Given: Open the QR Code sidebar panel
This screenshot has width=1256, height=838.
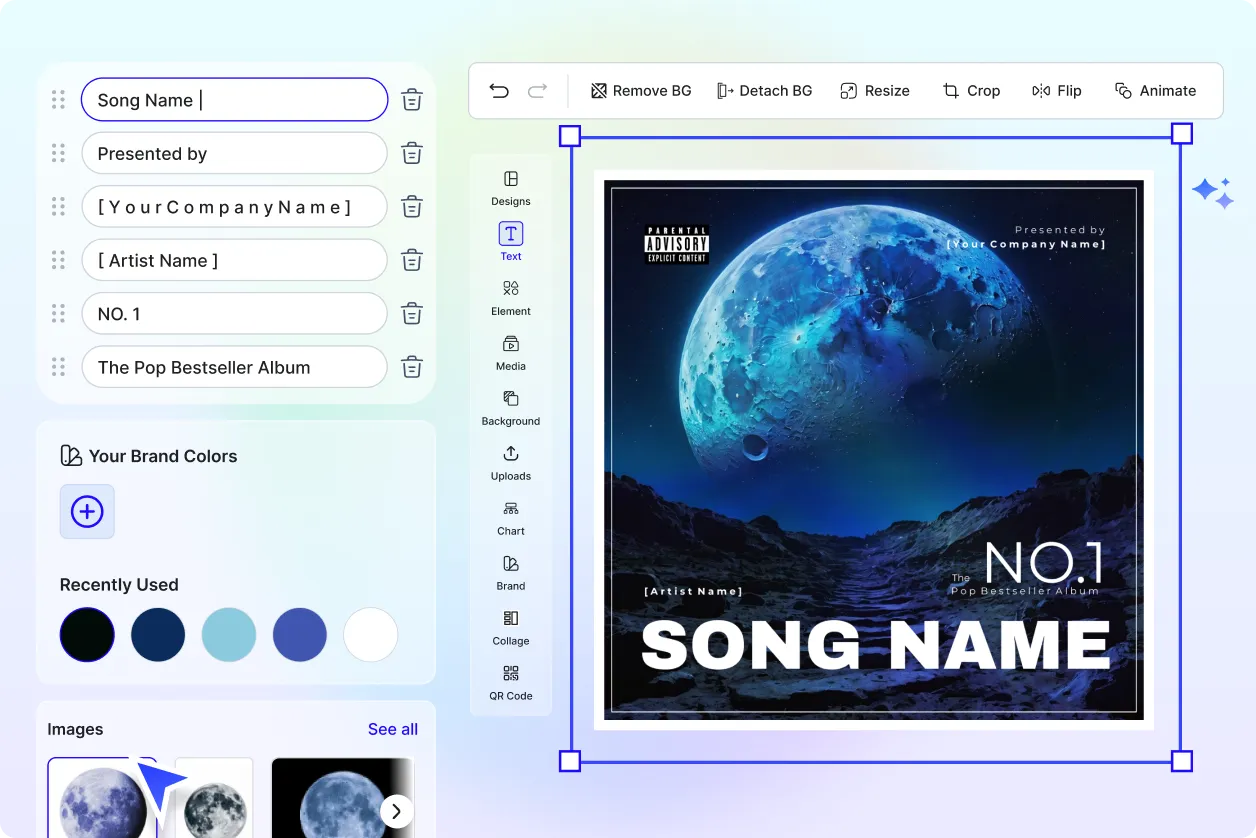Looking at the screenshot, I should pyautogui.click(x=511, y=683).
